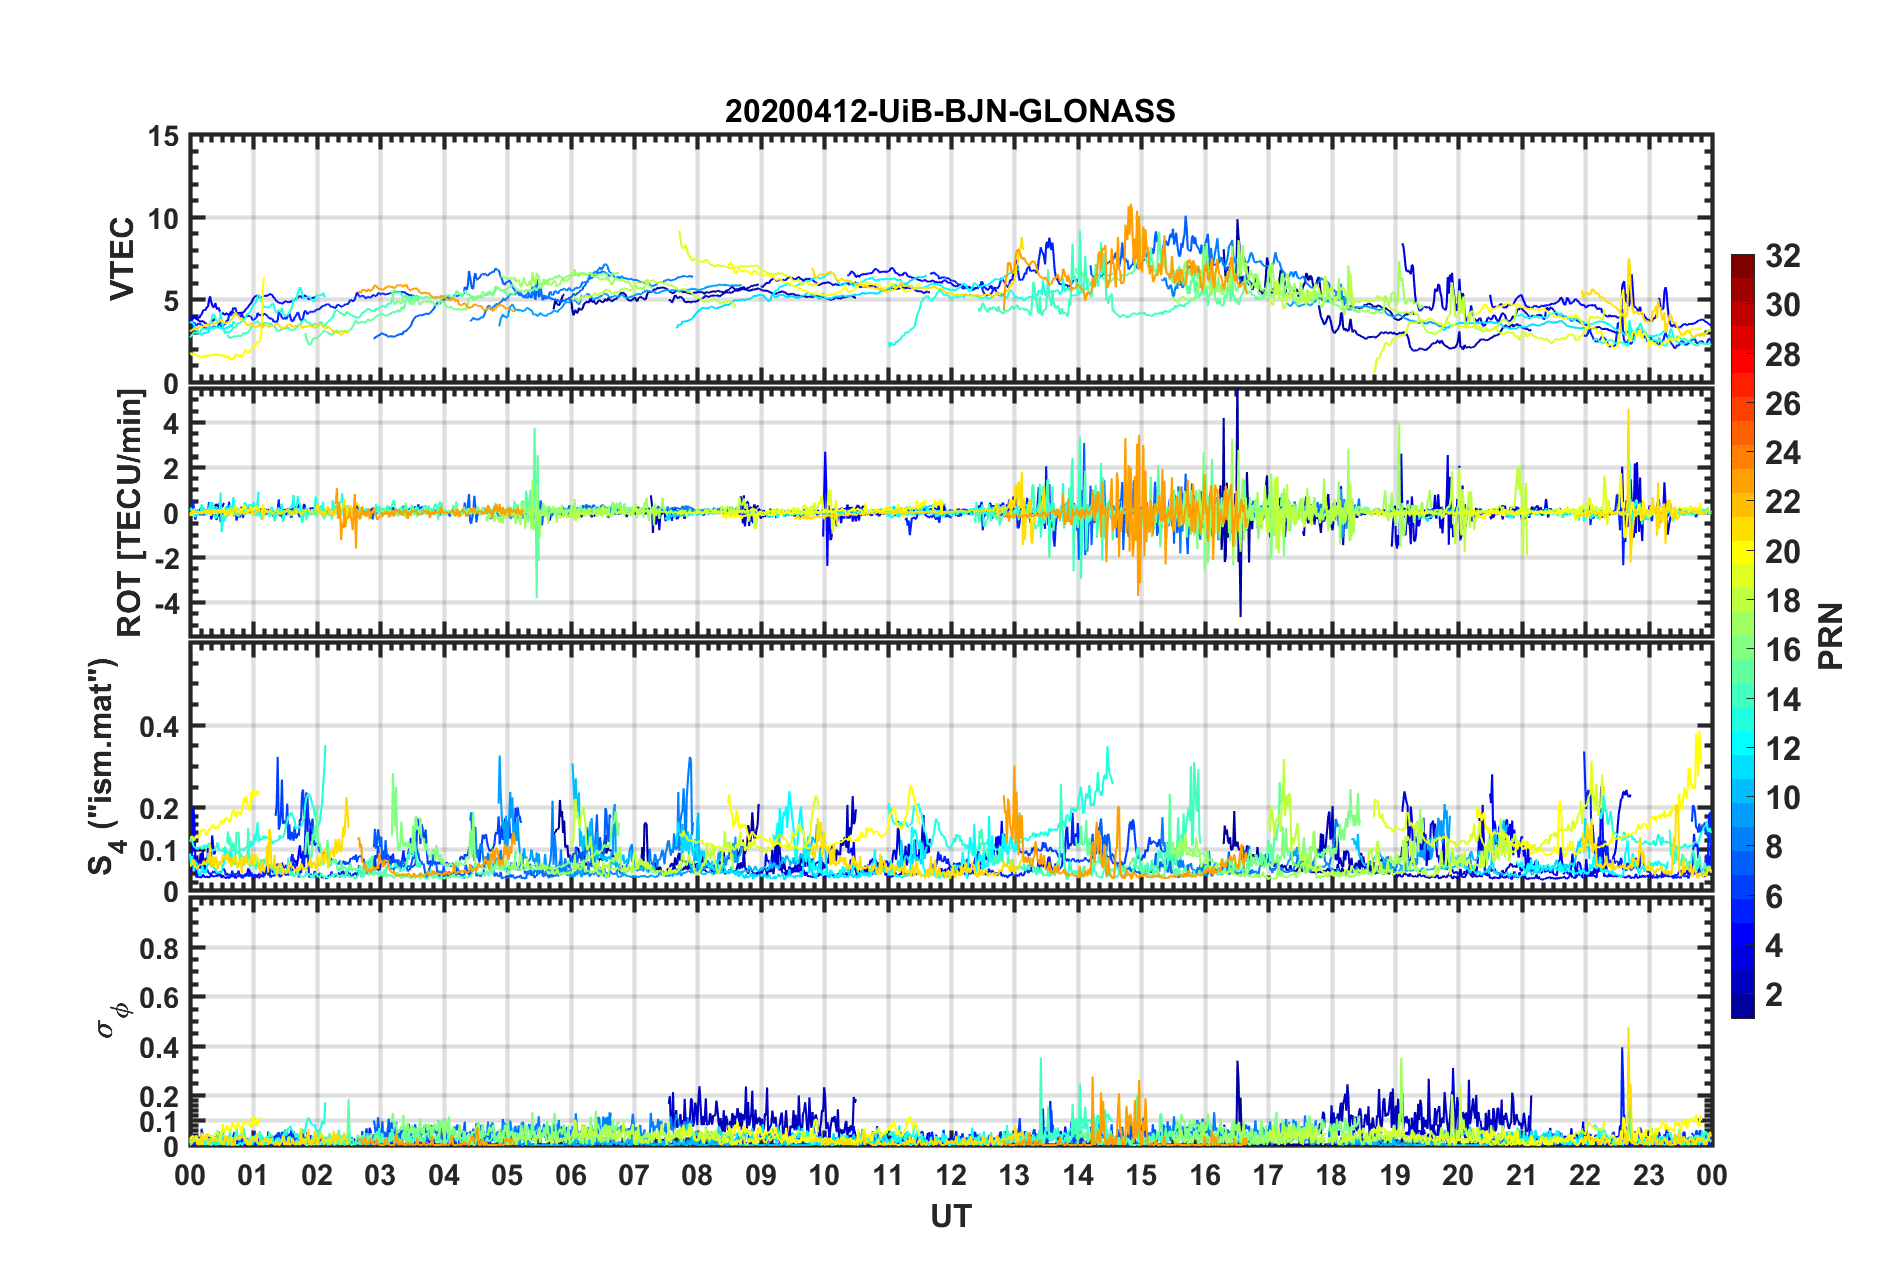Select the VTEC y-axis label

click(x=122, y=259)
